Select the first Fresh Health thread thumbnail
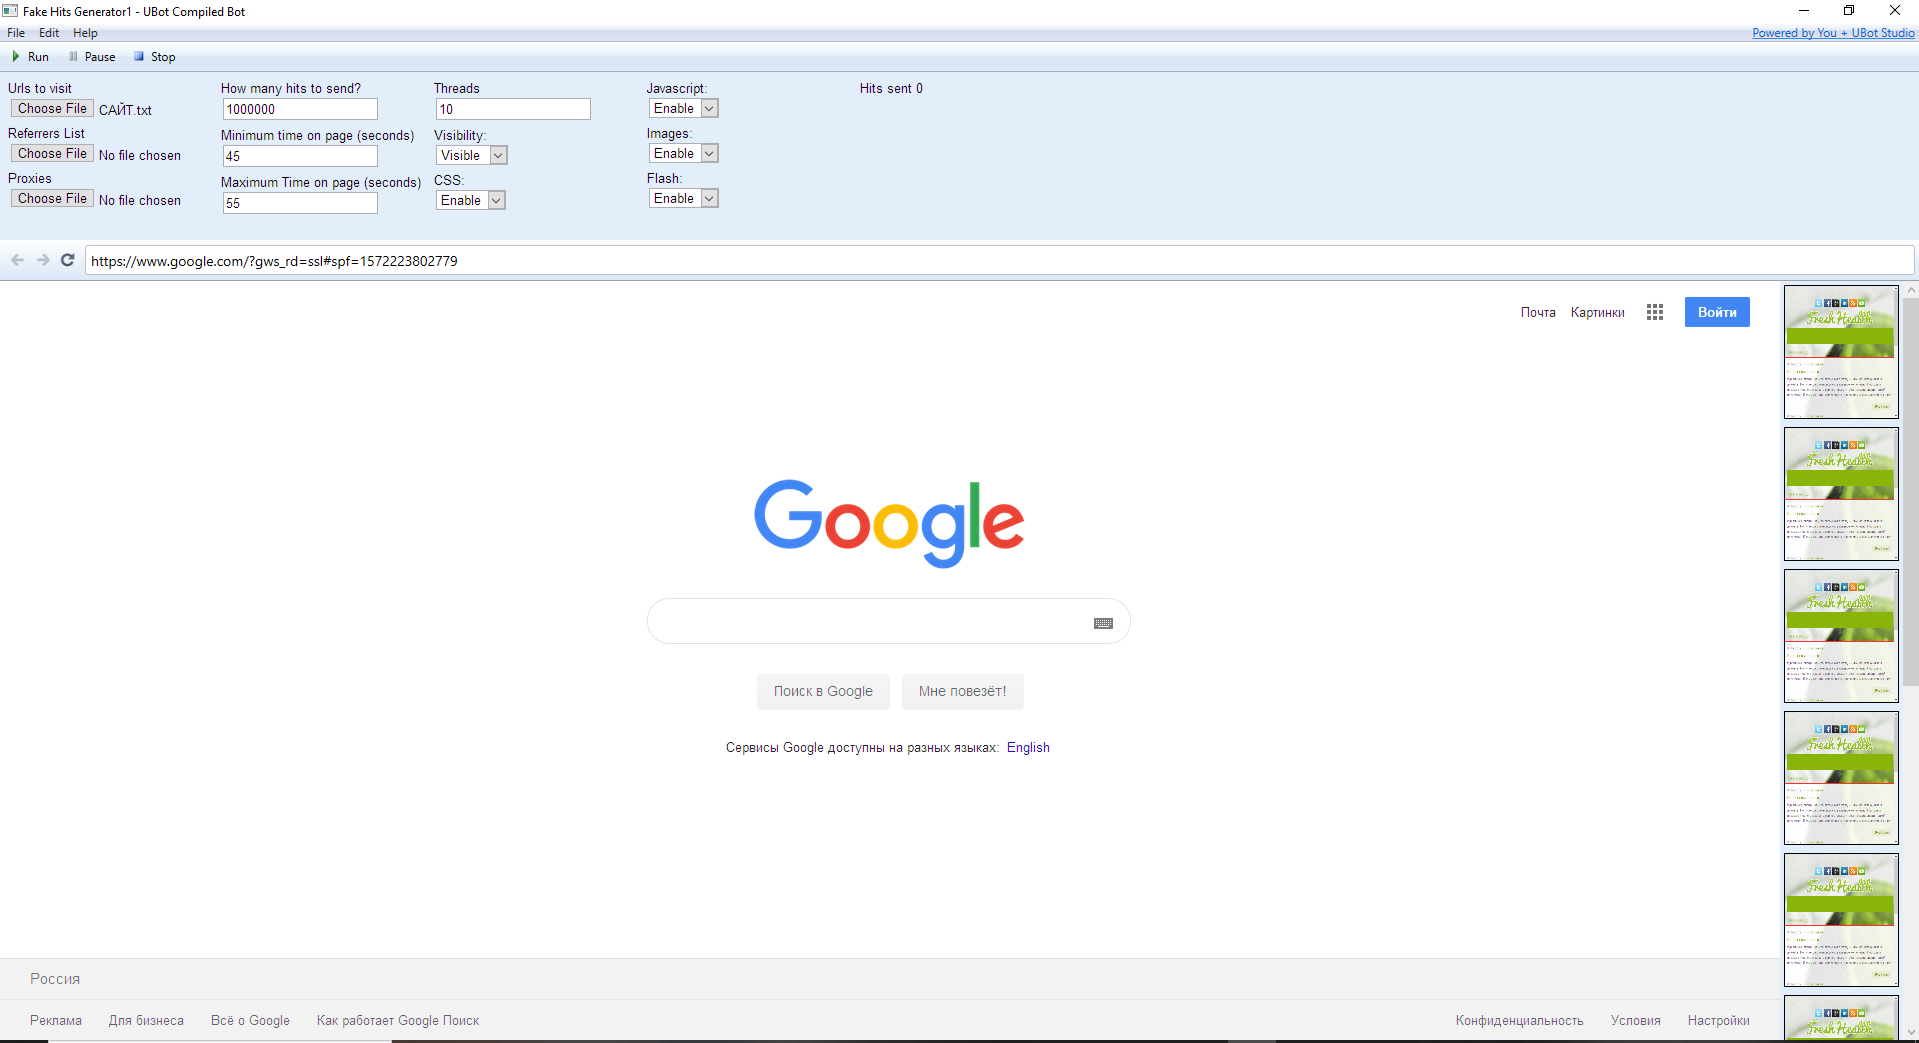Viewport: 1919px width, 1043px height. point(1841,352)
